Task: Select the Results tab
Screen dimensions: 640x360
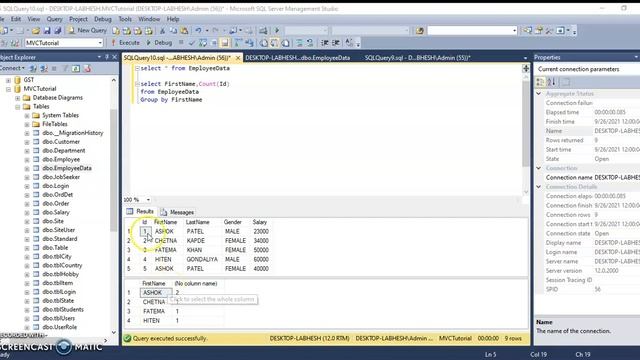Action: click(140, 211)
